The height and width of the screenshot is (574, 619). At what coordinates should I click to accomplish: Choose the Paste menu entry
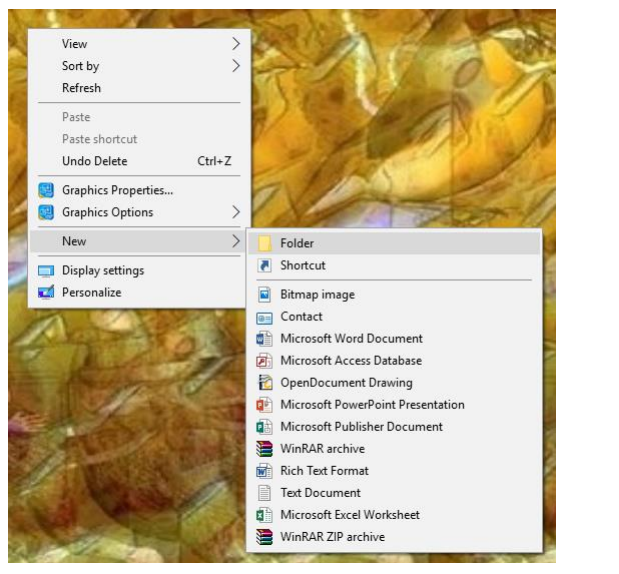click(x=139, y=117)
